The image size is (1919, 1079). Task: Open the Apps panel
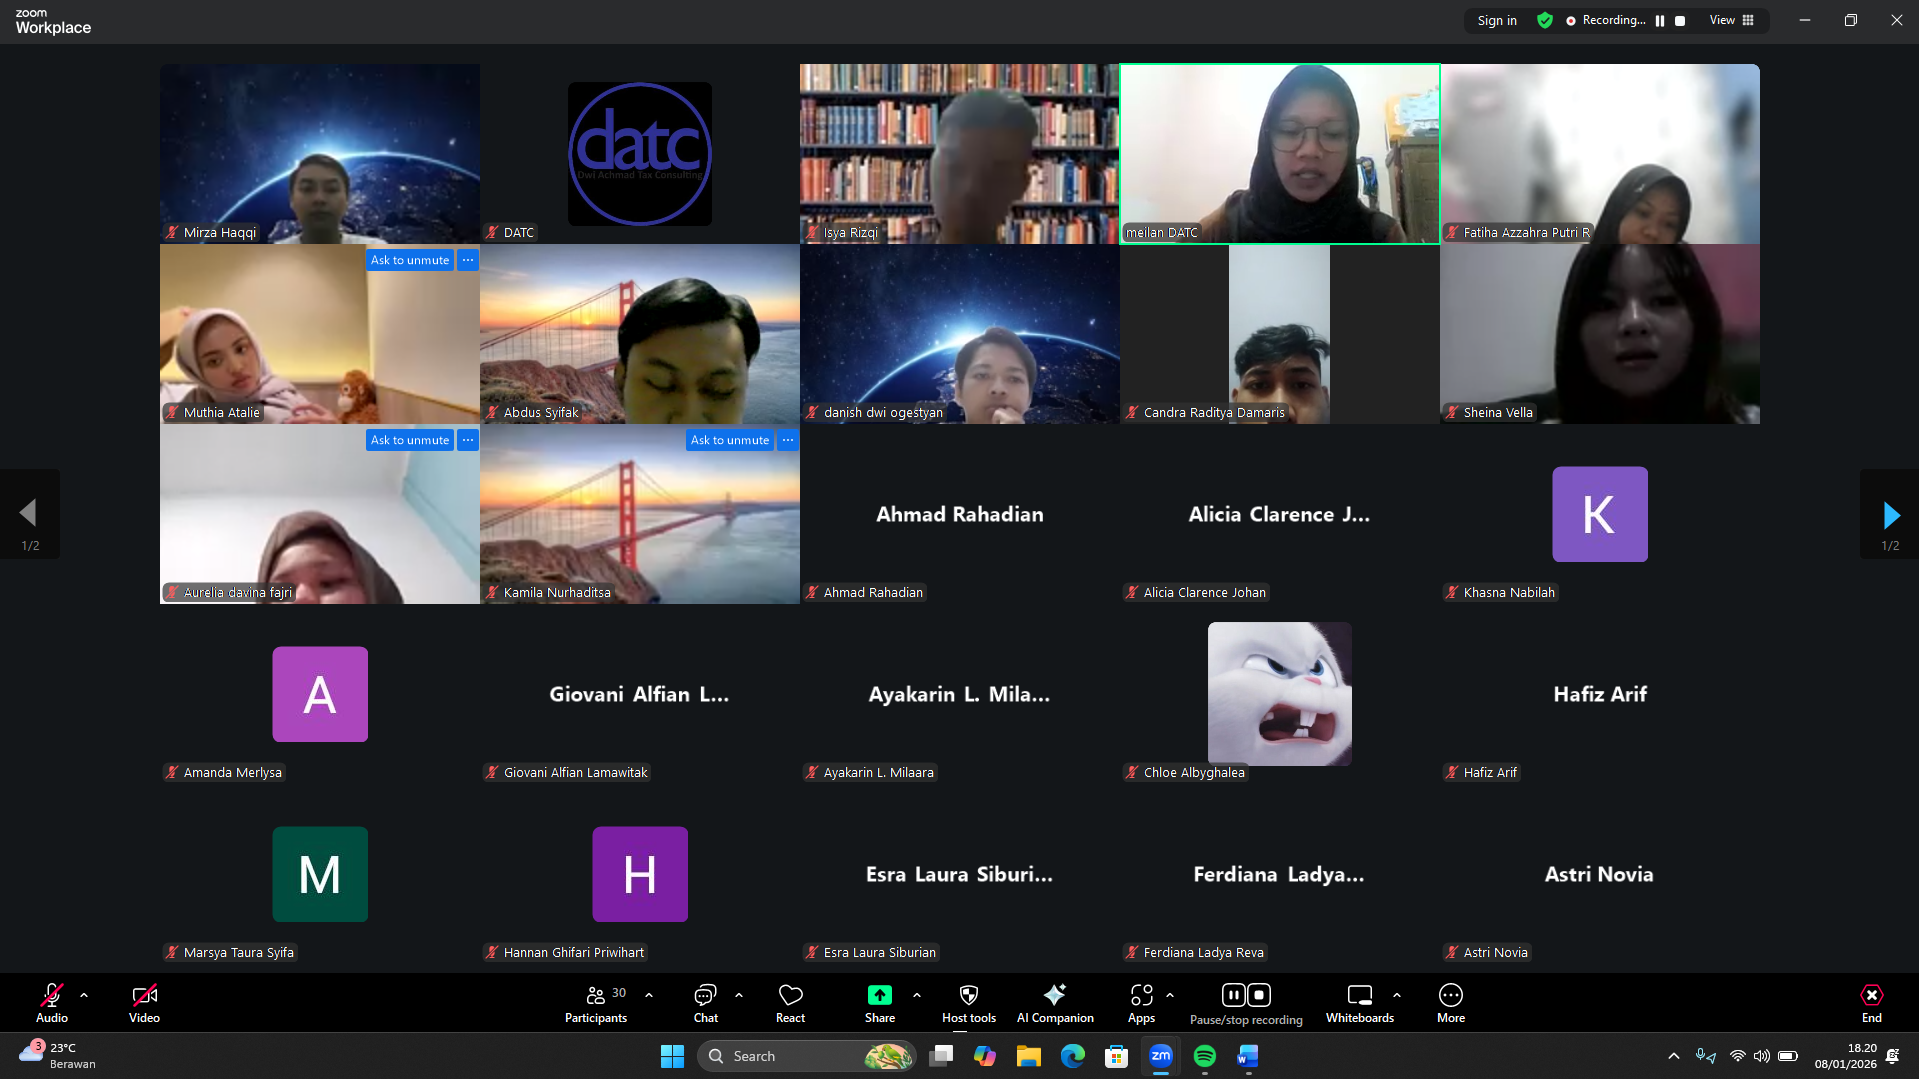[x=1141, y=1002]
